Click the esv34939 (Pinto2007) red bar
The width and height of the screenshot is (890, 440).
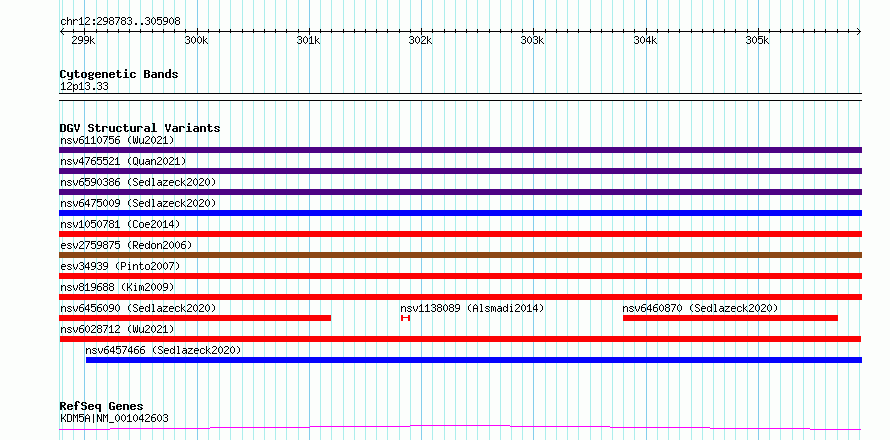[460, 276]
